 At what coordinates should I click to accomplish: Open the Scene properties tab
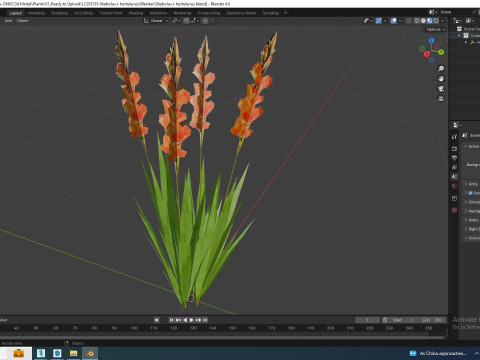(x=454, y=177)
